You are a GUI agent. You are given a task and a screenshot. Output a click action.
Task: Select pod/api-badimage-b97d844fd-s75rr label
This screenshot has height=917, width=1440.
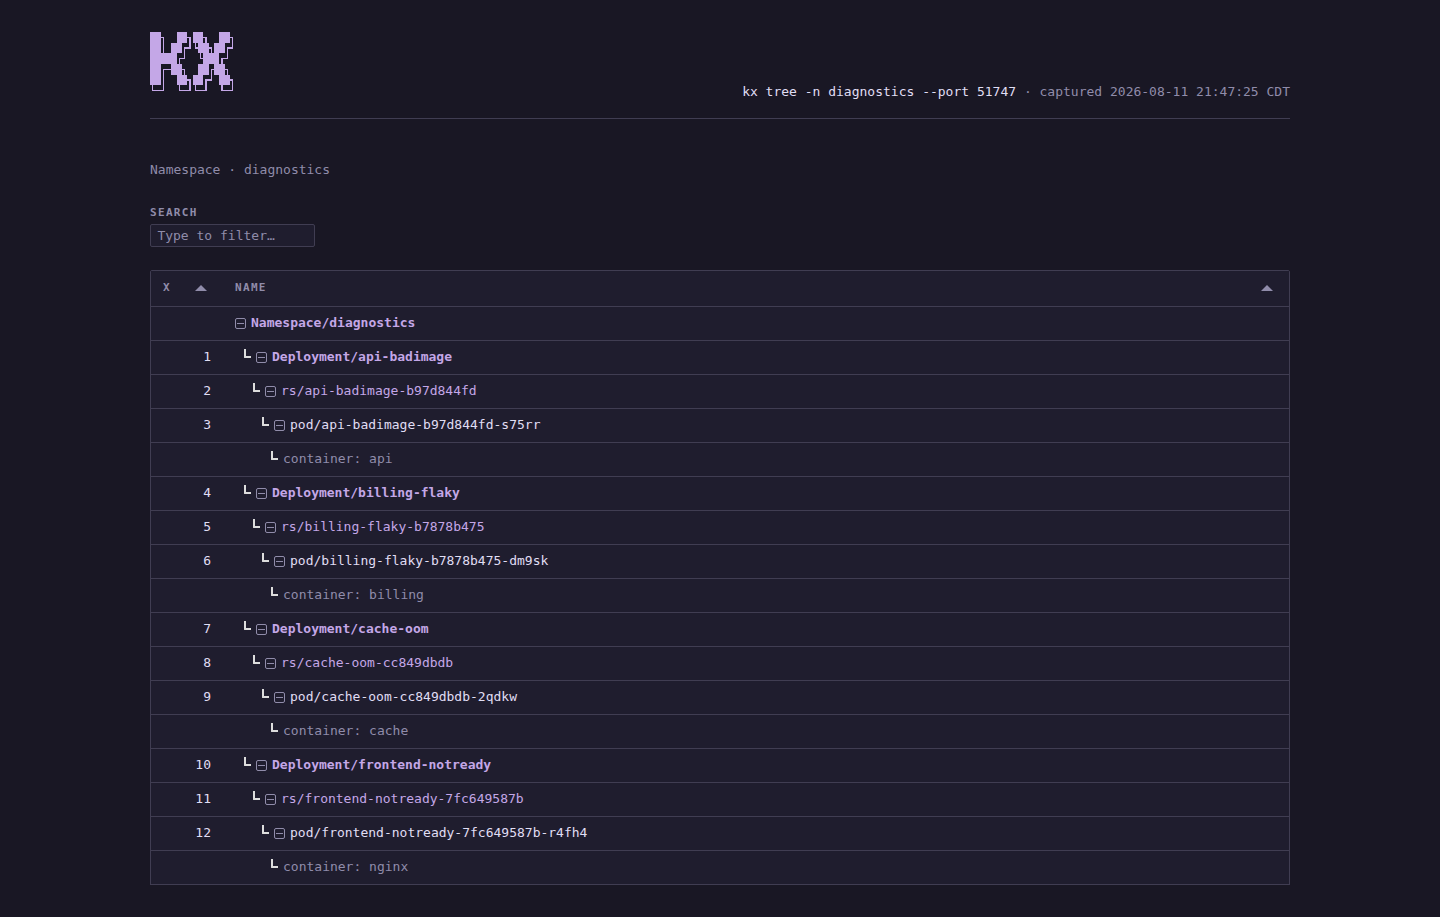415,425
